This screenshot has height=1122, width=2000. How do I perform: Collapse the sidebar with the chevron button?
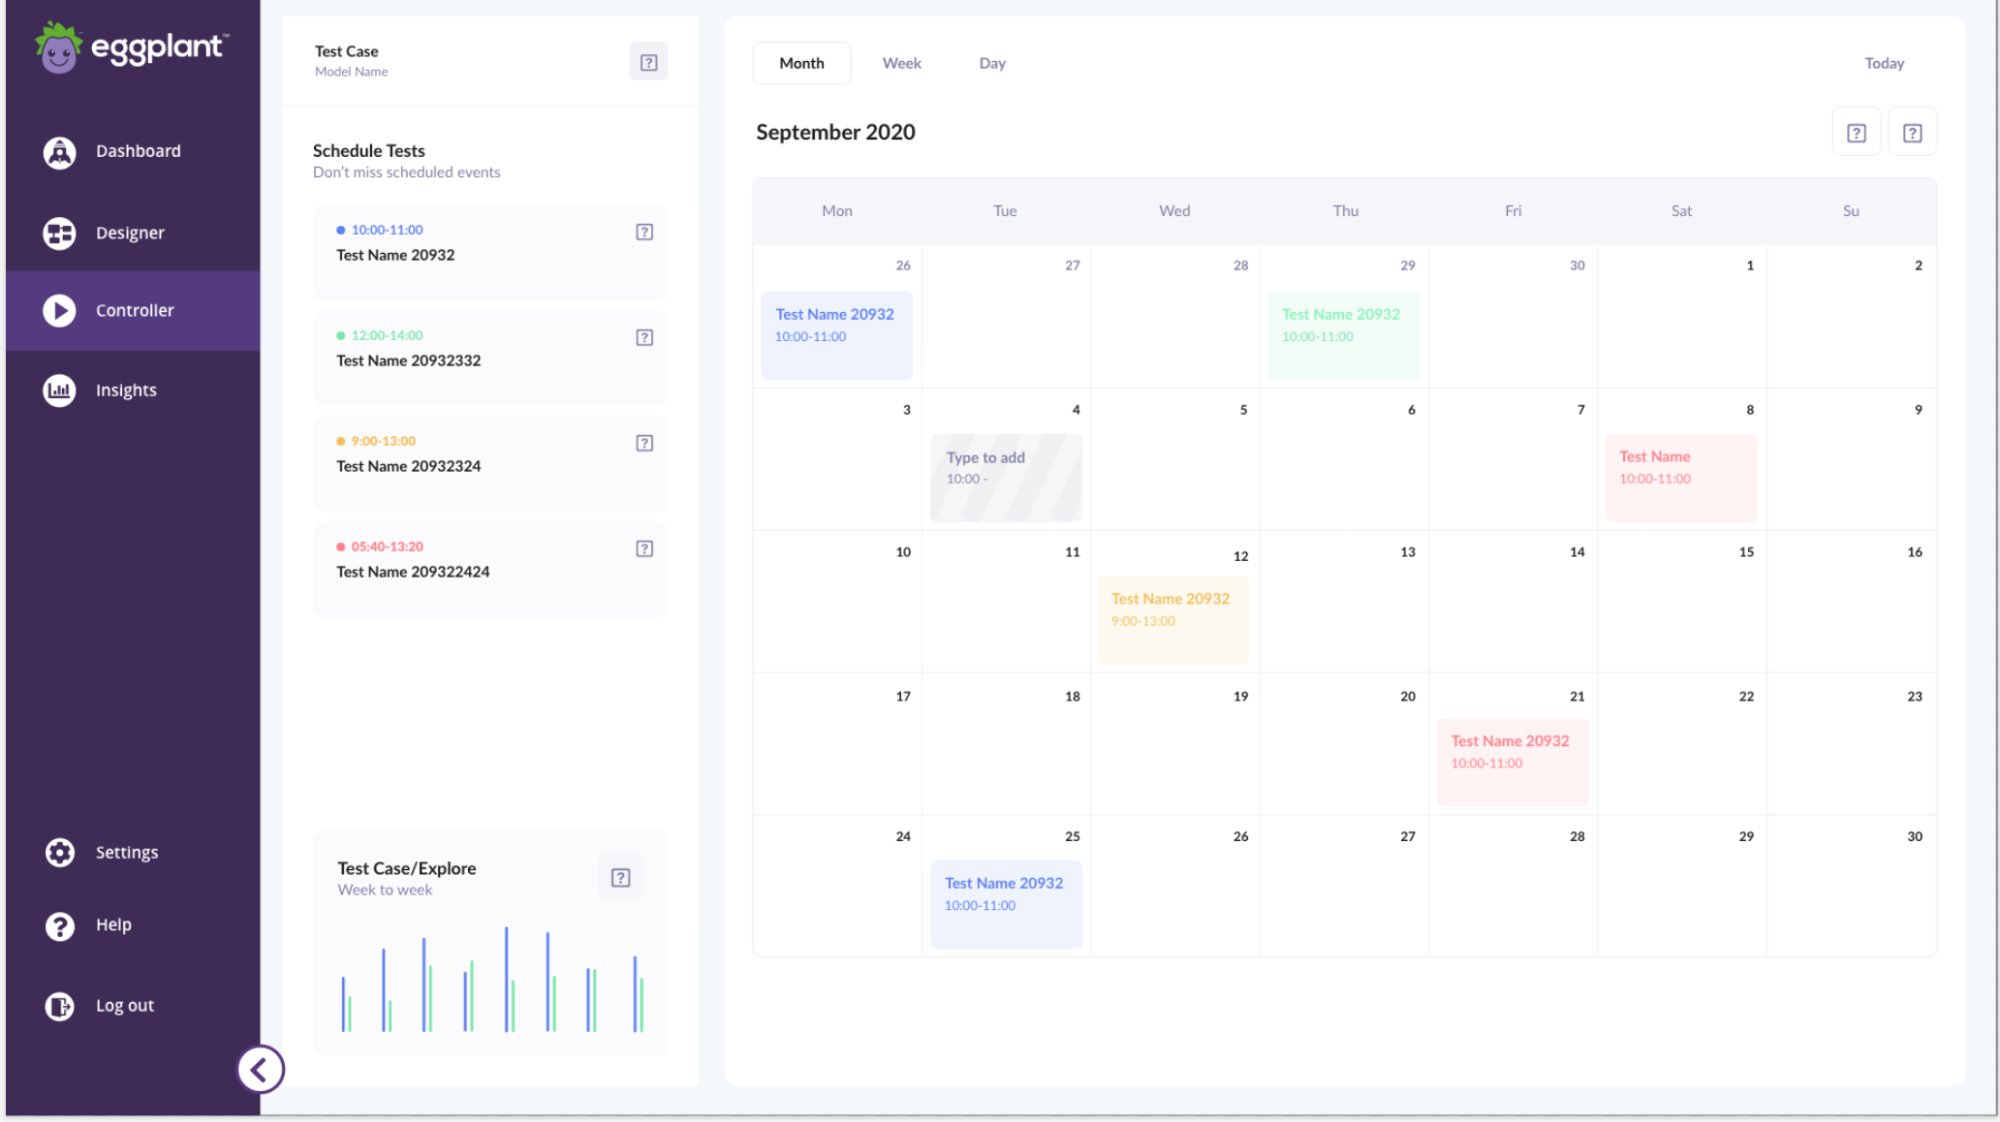pos(261,1070)
